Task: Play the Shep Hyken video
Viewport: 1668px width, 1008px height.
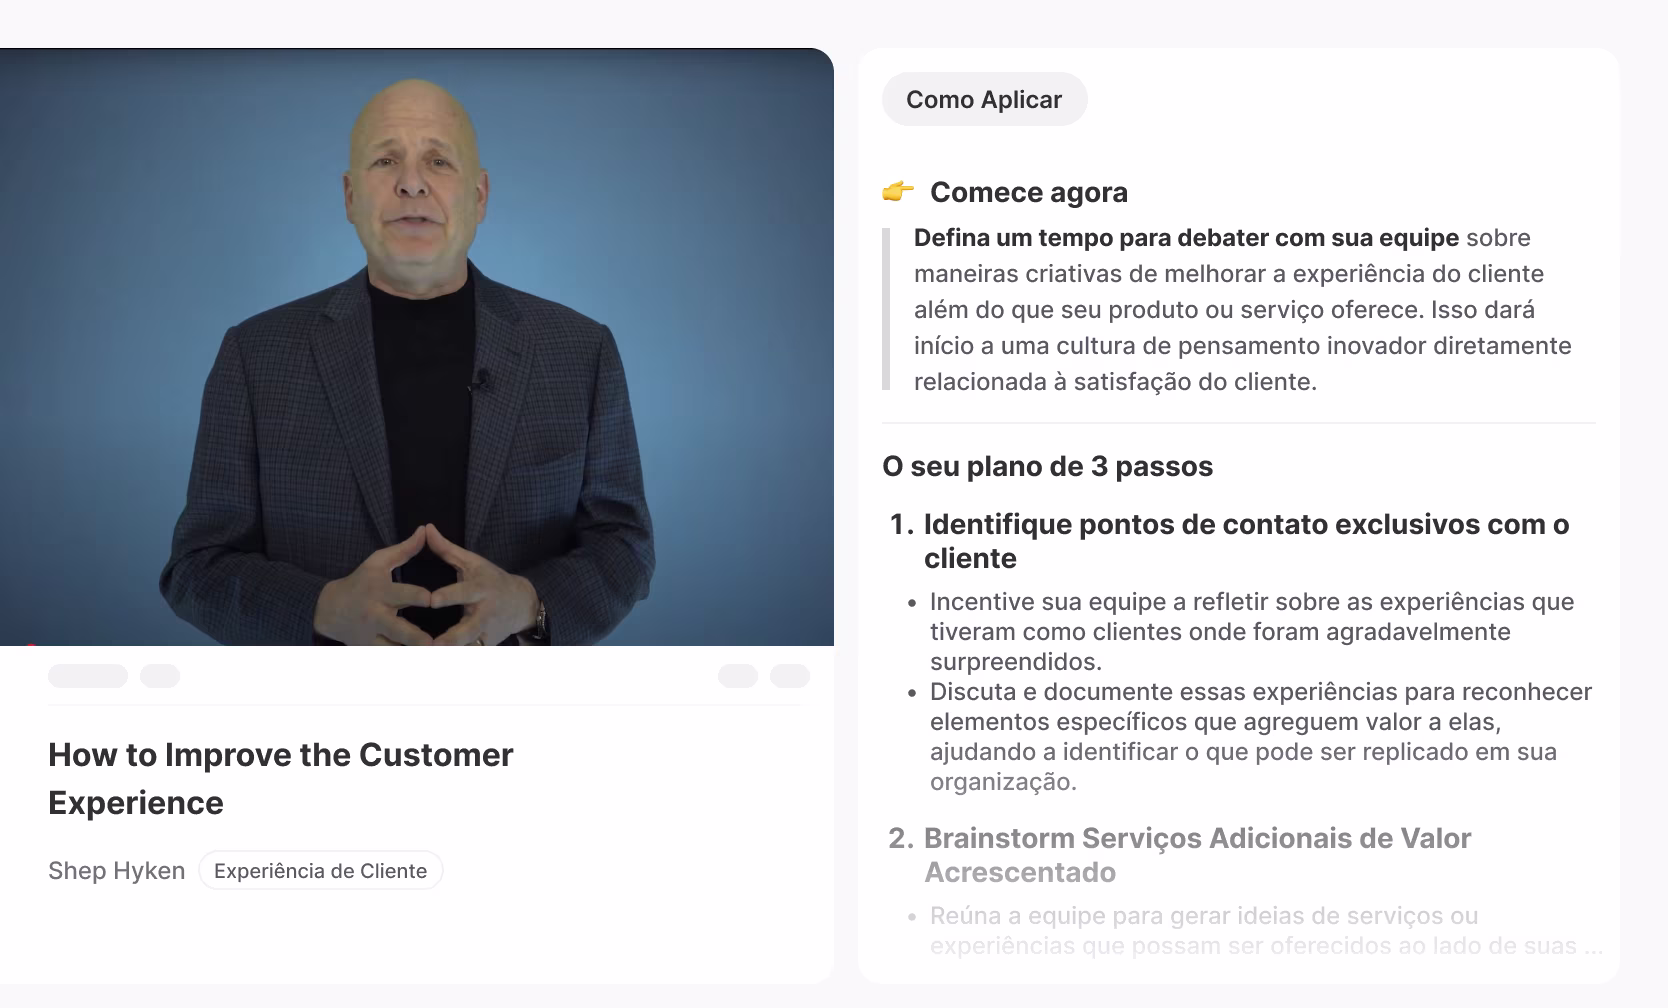Action: (417, 346)
